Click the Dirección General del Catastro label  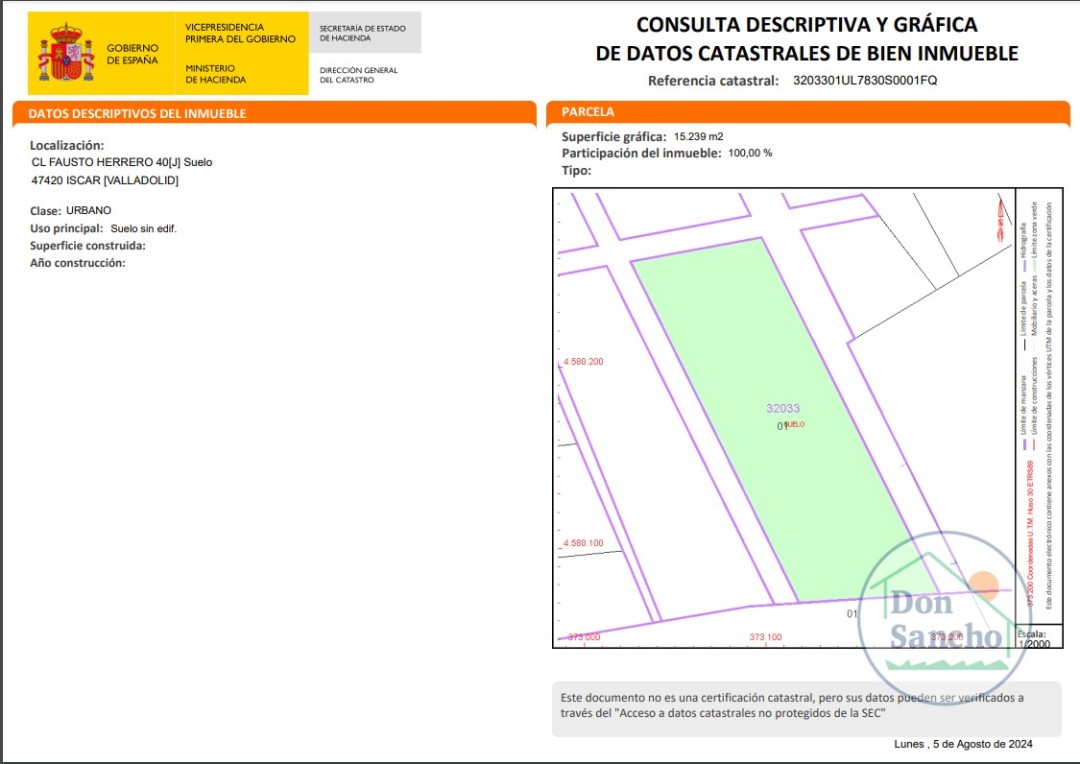pos(358,75)
